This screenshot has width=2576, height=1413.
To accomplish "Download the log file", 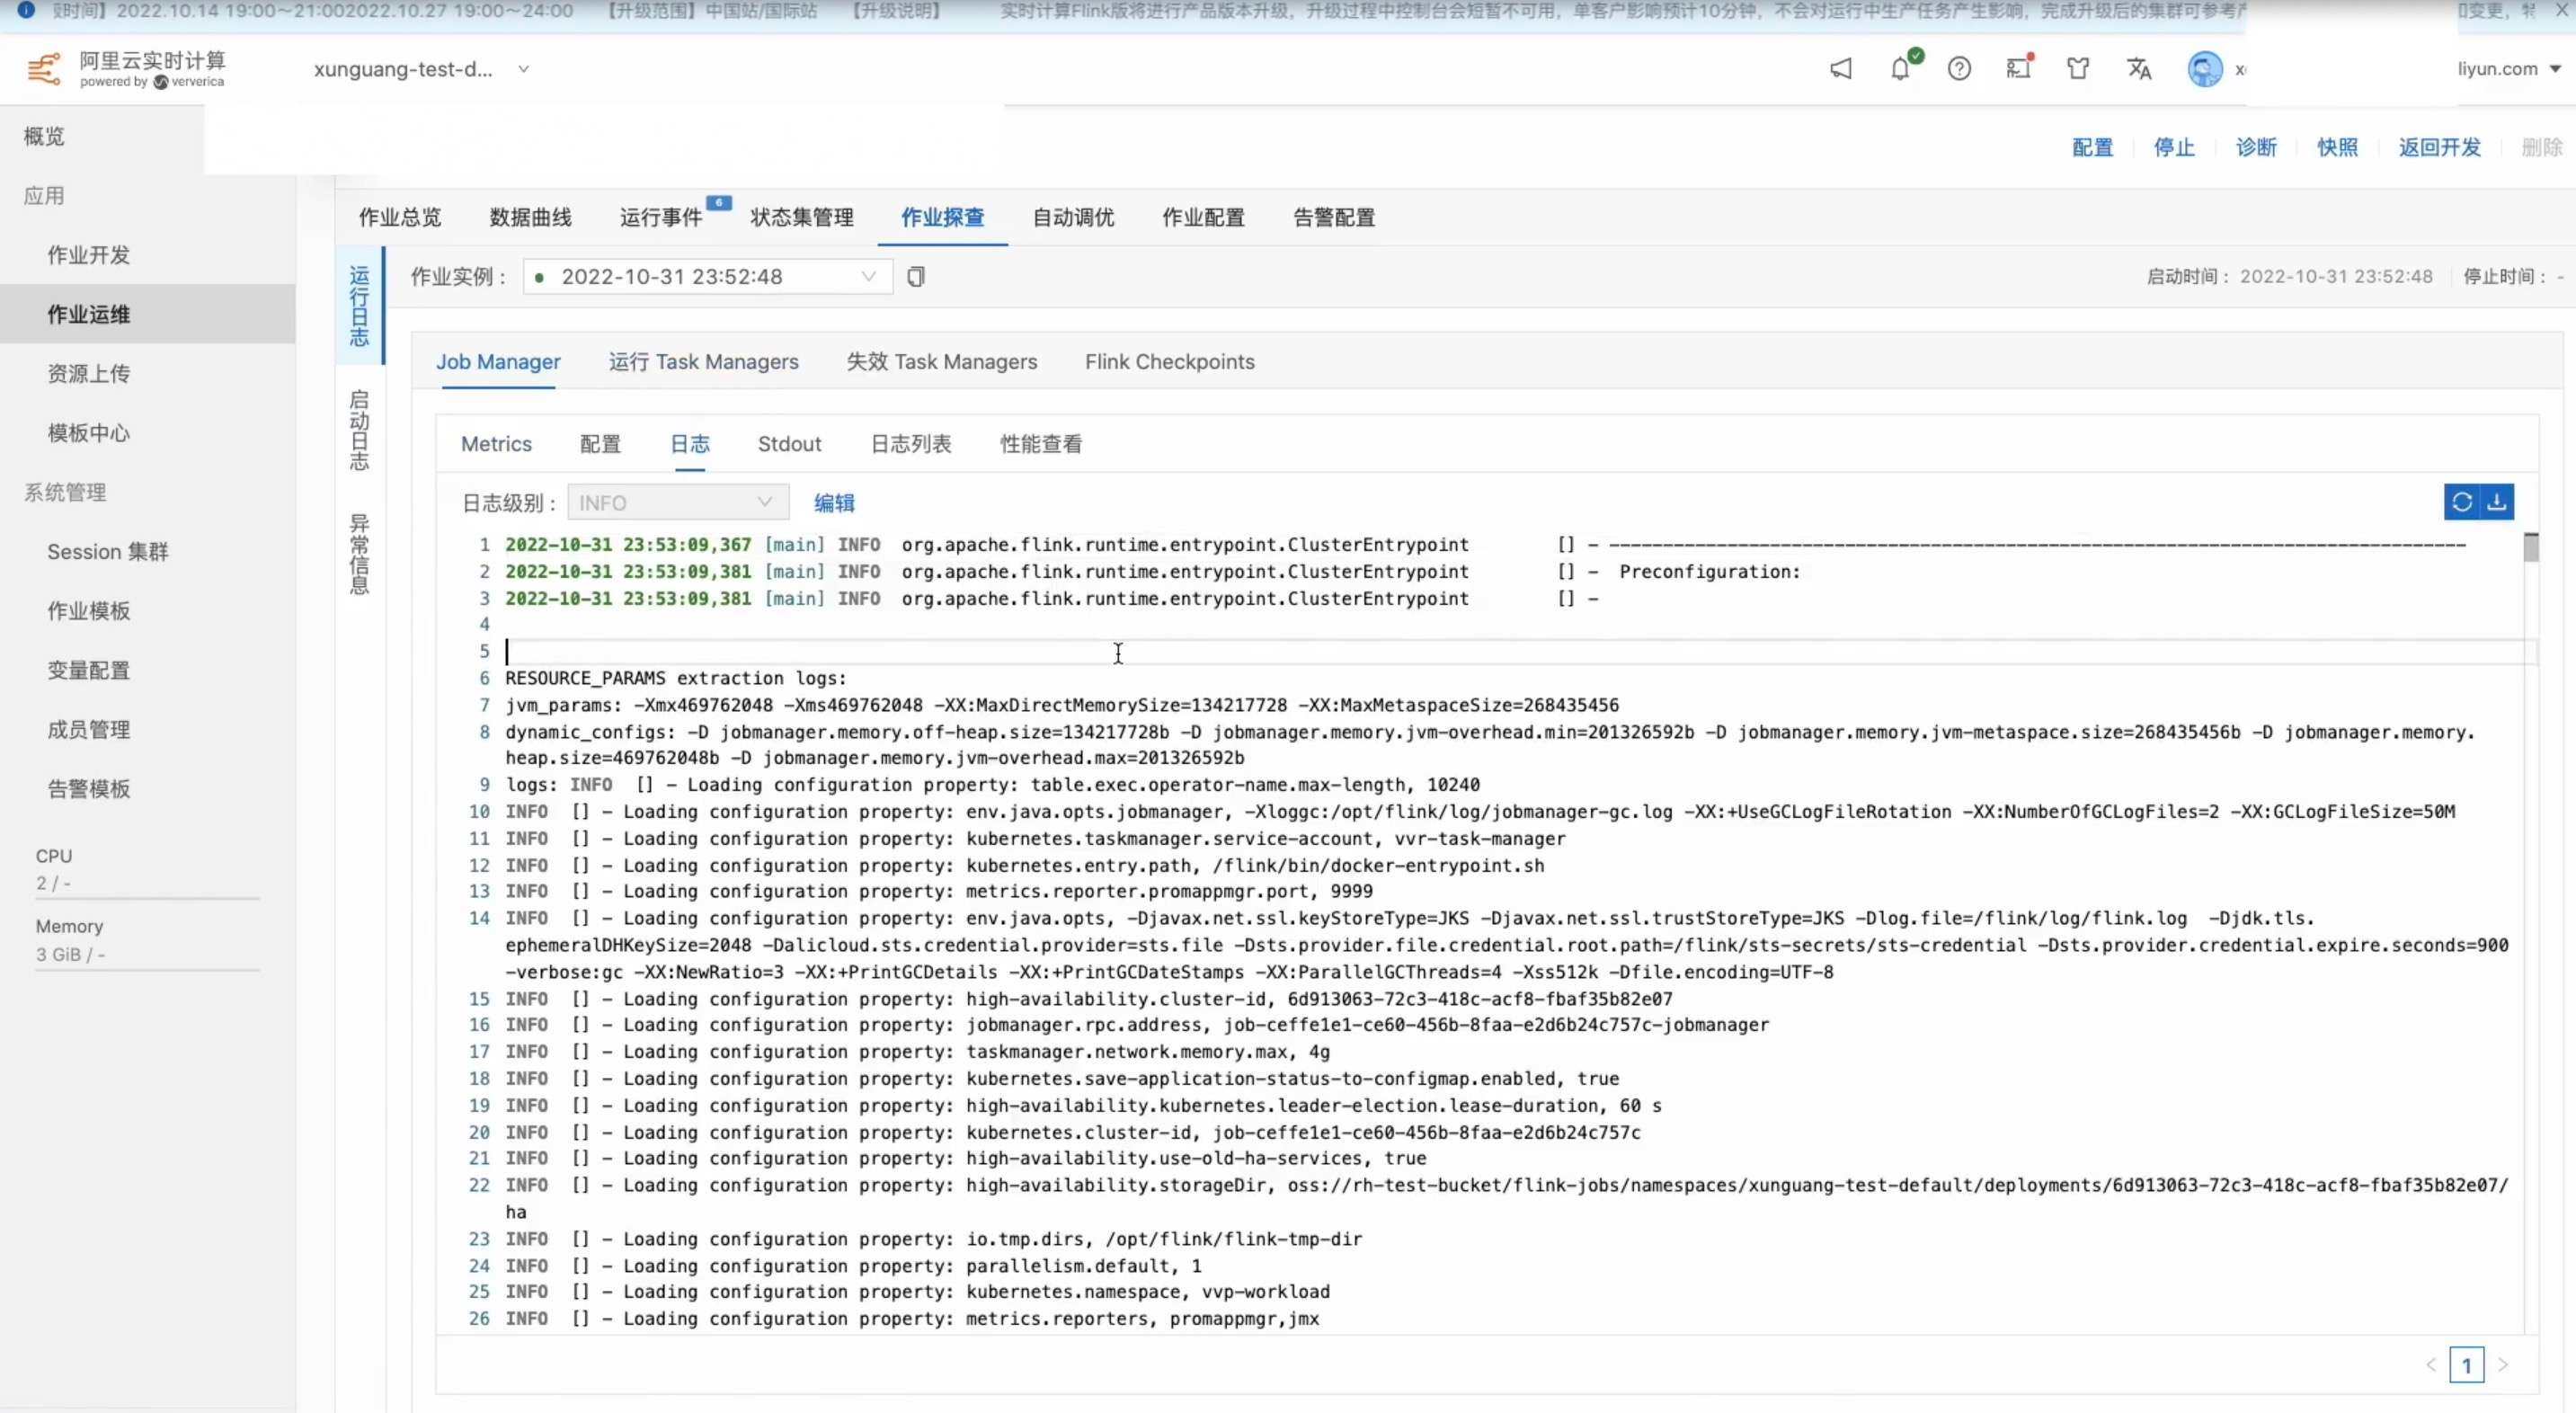I will 2497,502.
